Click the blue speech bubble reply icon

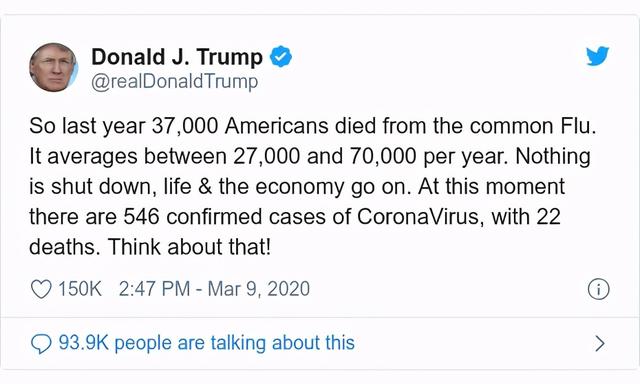tap(41, 344)
